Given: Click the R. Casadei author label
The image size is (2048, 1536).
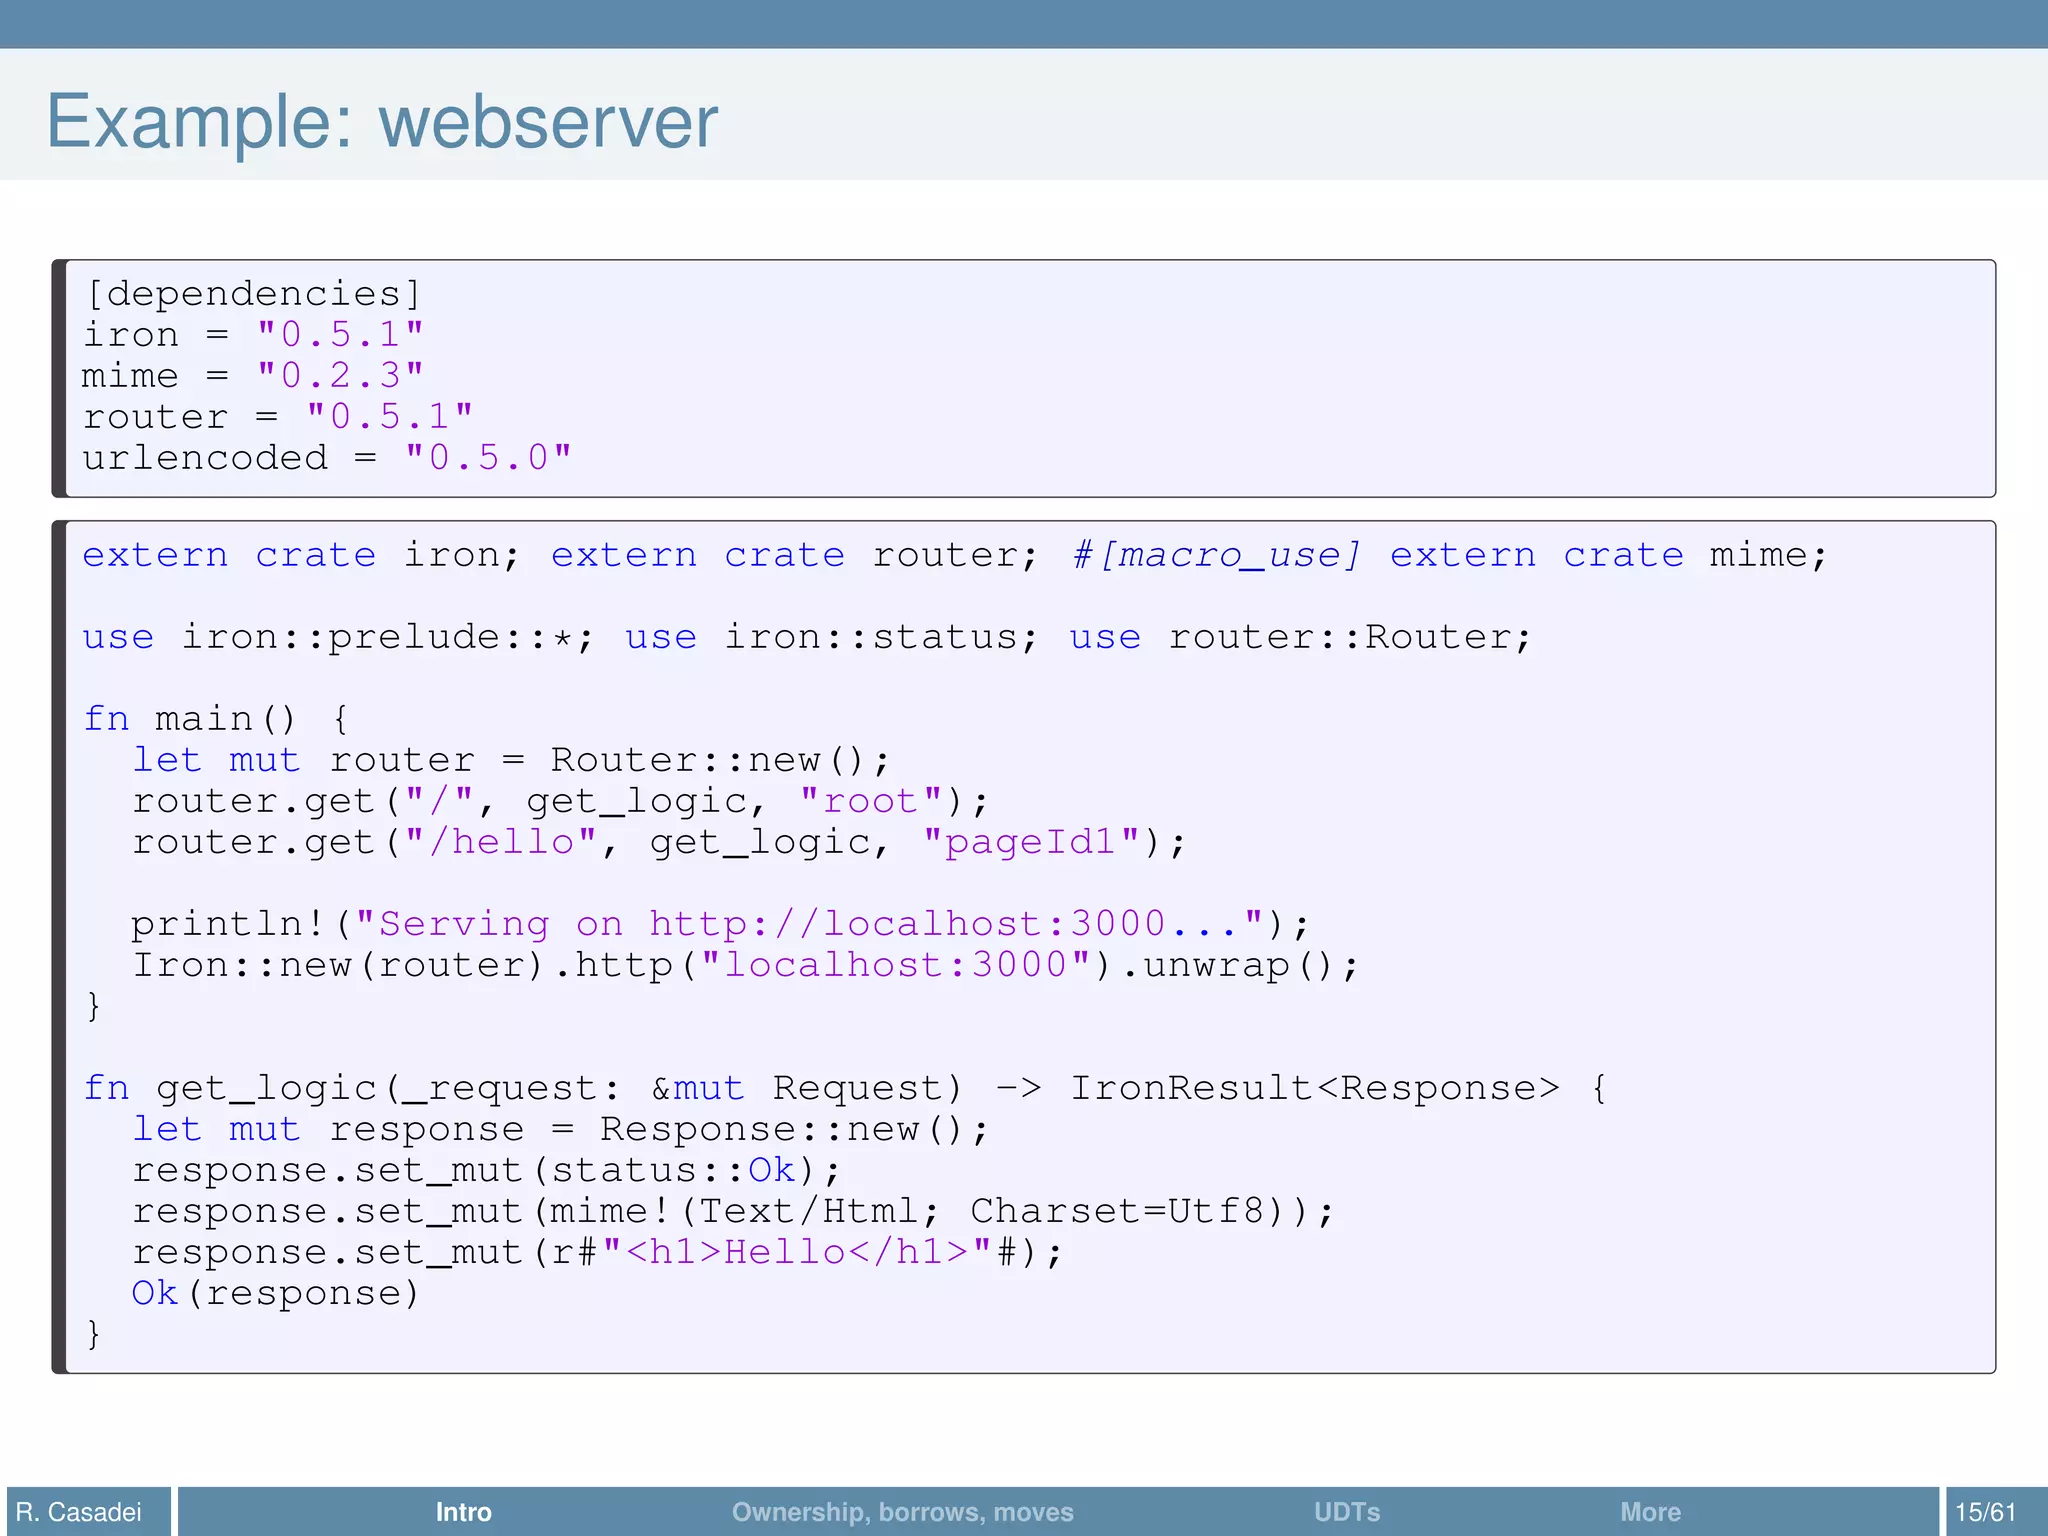Looking at the screenshot, I should 79,1511.
